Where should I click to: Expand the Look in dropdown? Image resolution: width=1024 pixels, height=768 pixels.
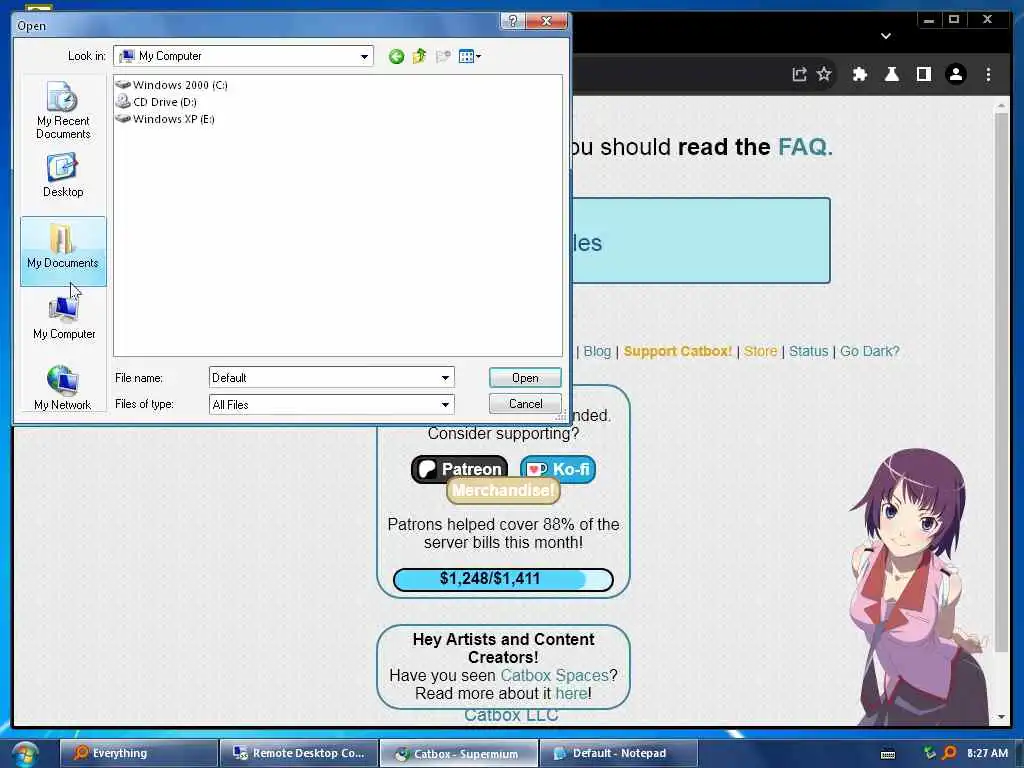pos(364,57)
